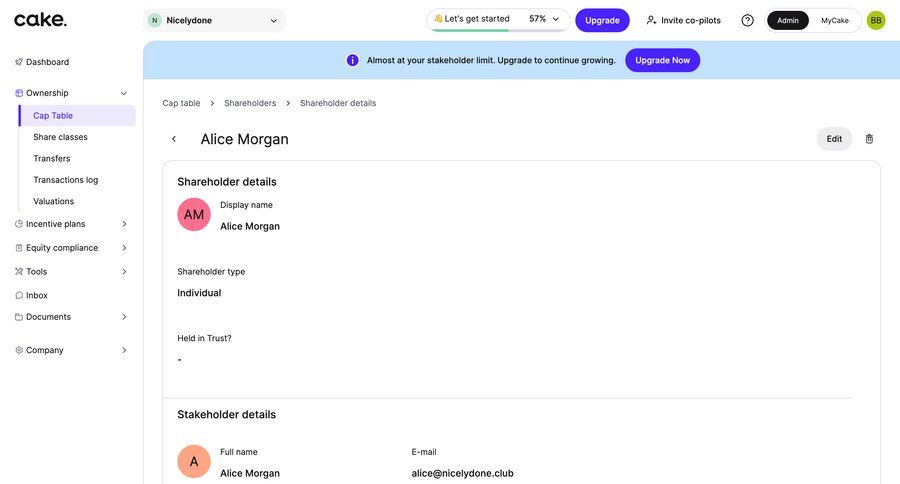Viewport: 900px width, 484px height.
Task: Expand the Let's get started progress dropdown
Action: tap(497, 19)
